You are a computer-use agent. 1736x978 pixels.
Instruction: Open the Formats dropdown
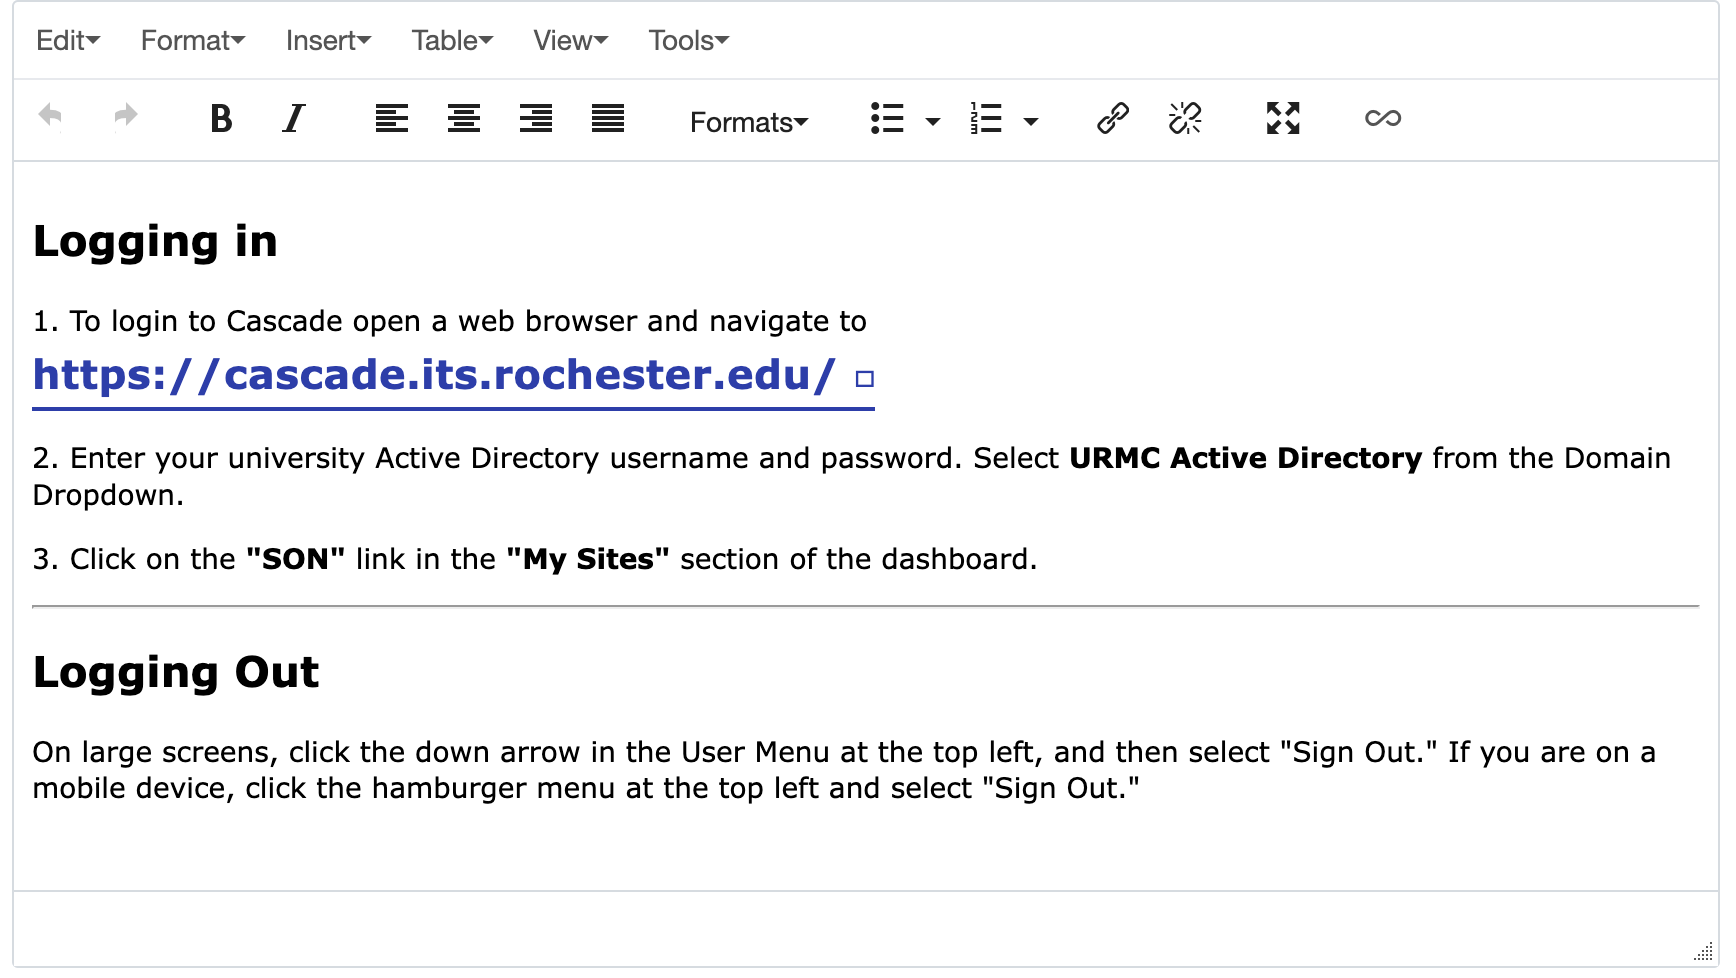pos(748,122)
